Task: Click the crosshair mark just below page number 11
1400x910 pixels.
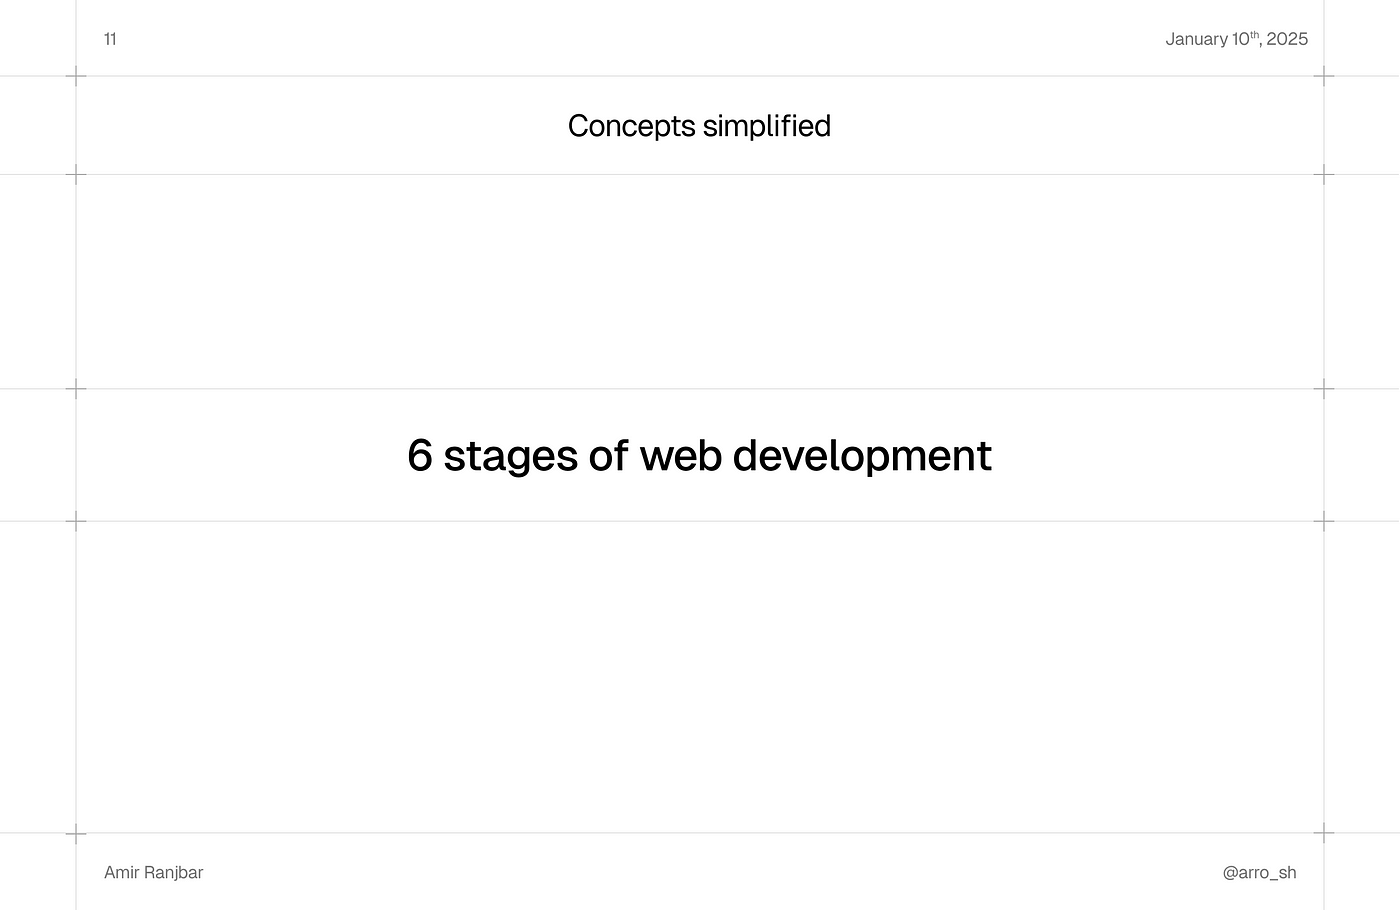Action: point(76,76)
